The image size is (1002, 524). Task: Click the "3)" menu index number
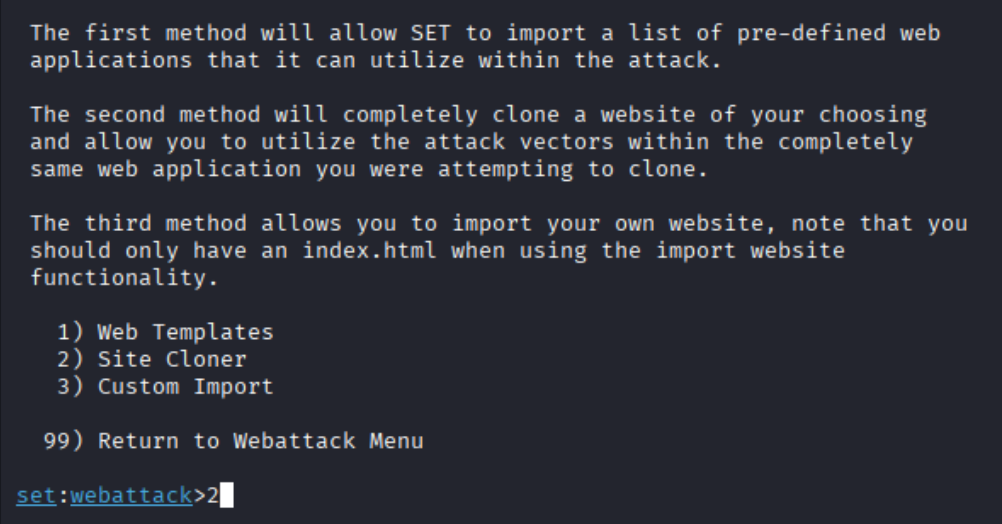[x=71, y=386]
